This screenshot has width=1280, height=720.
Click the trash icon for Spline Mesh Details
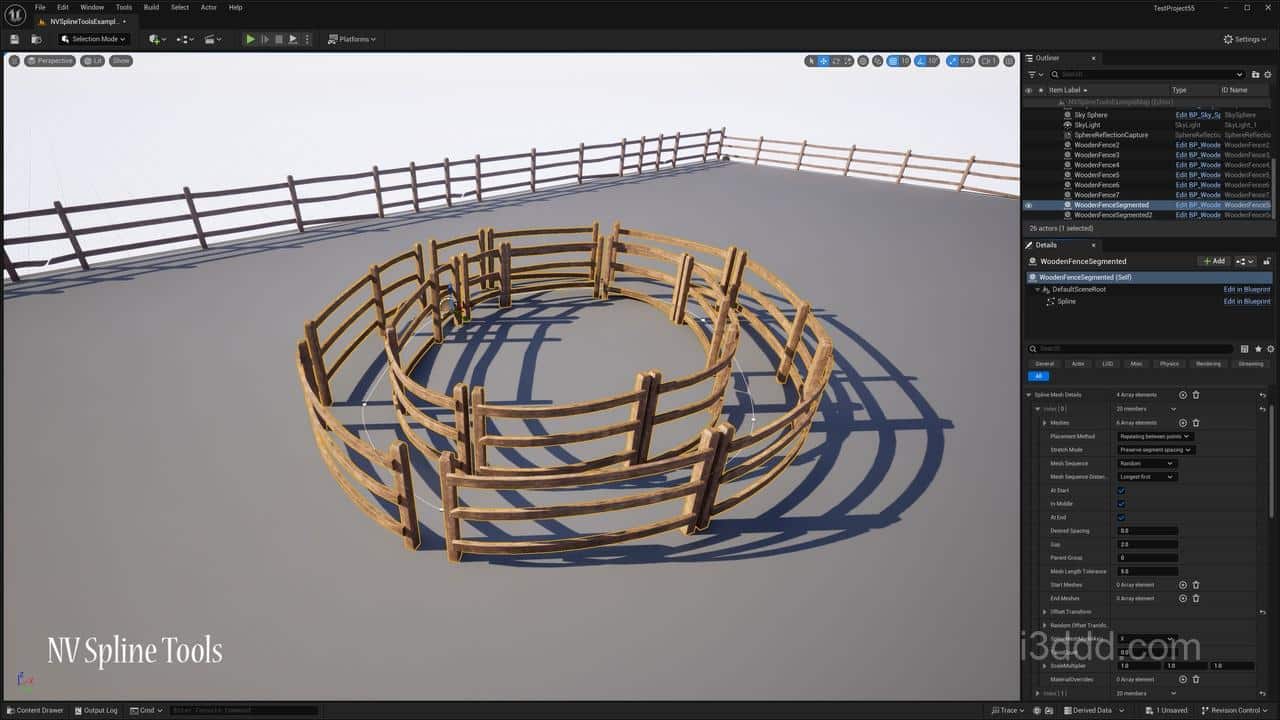1196,395
